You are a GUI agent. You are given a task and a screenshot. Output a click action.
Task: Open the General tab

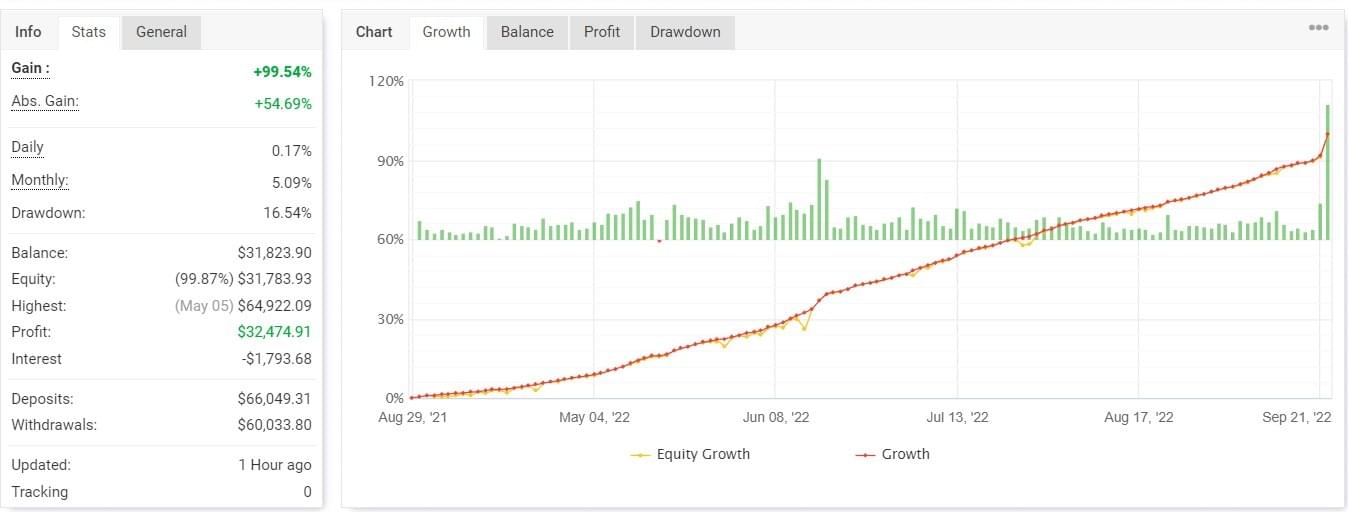click(161, 32)
